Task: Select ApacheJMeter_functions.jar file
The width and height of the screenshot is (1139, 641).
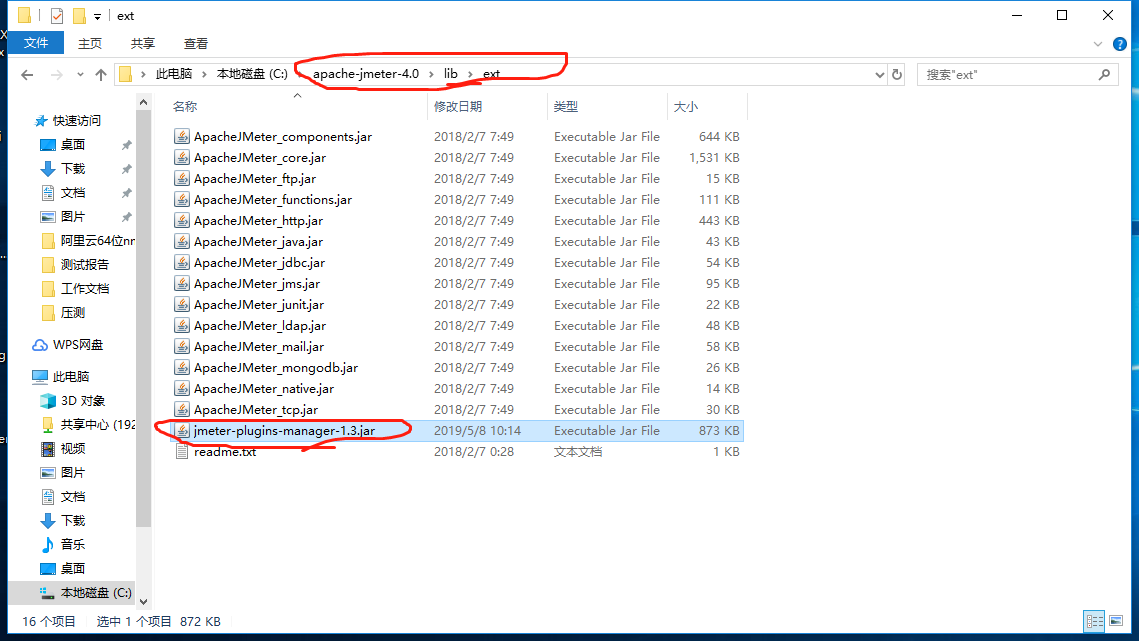Action: click(272, 200)
